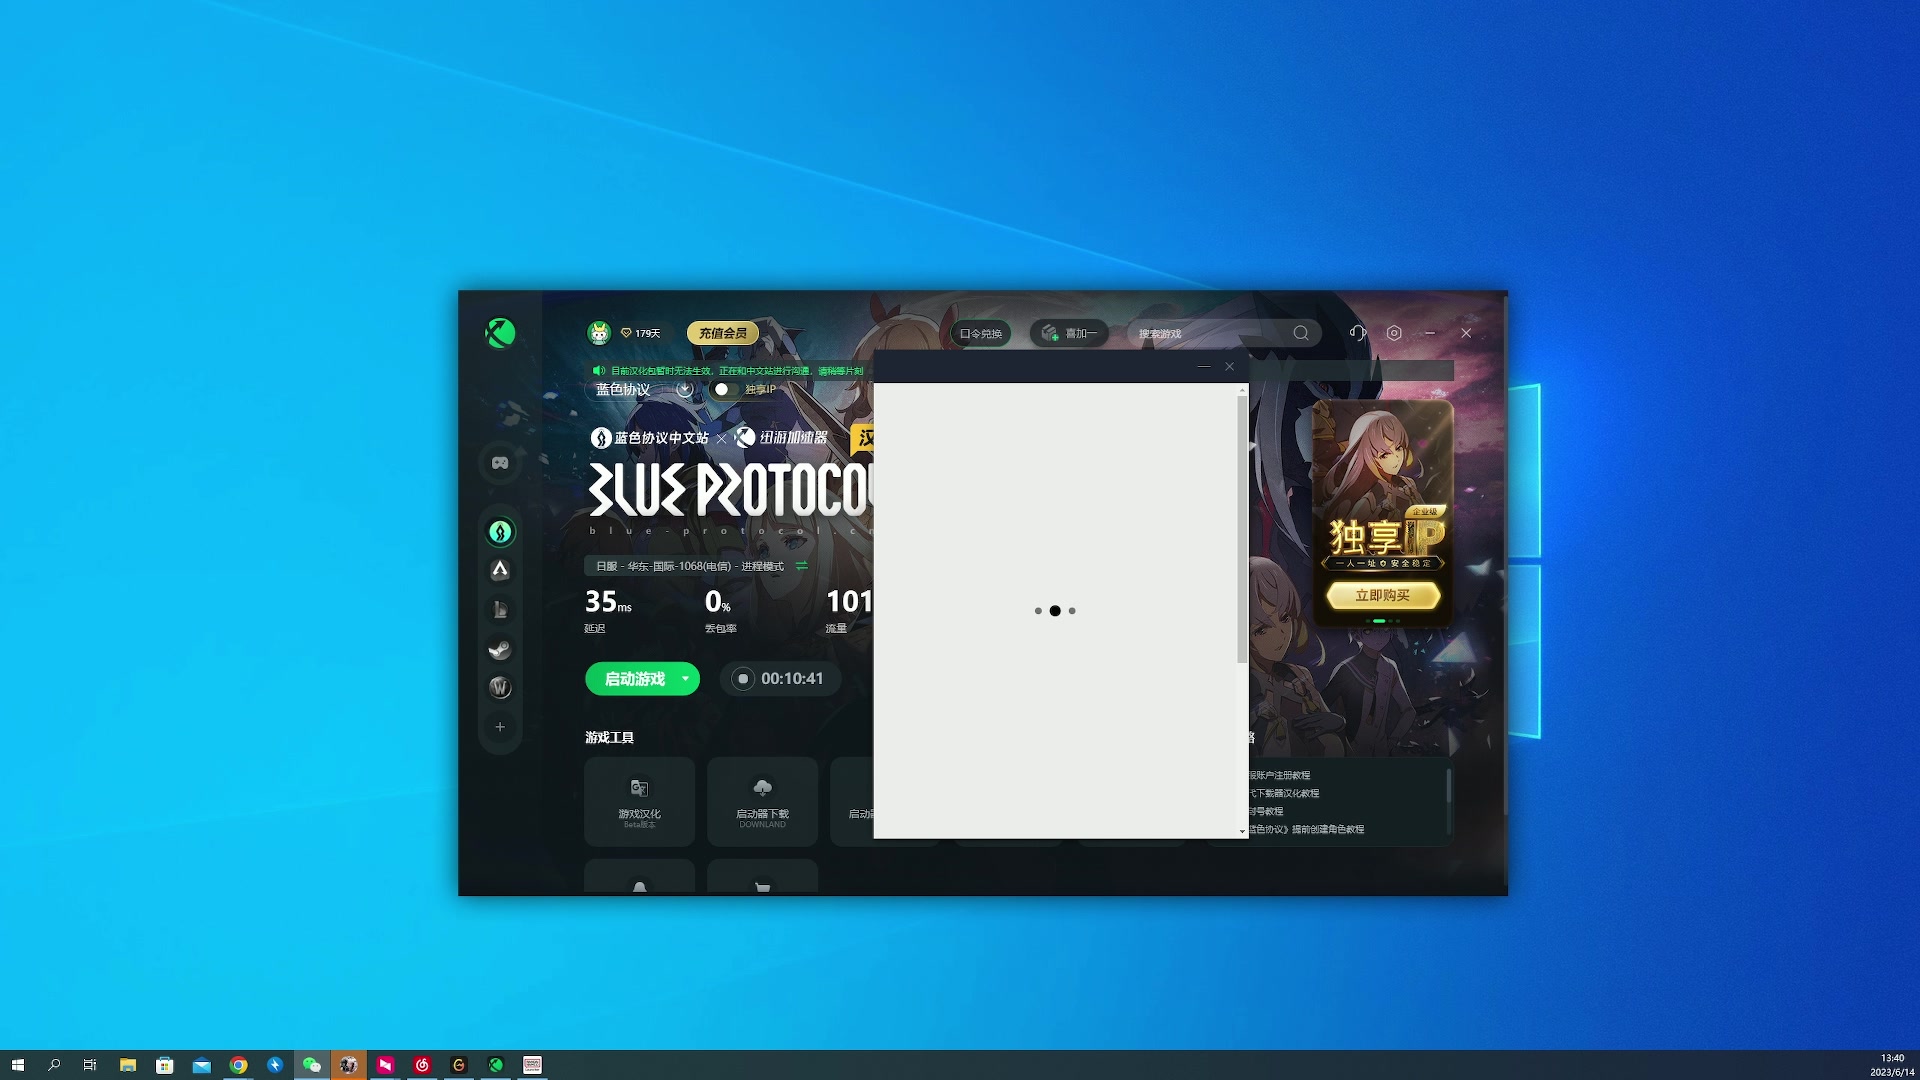Open Task View on taskbar
Image resolution: width=1920 pixels, height=1080 pixels.
90,1065
